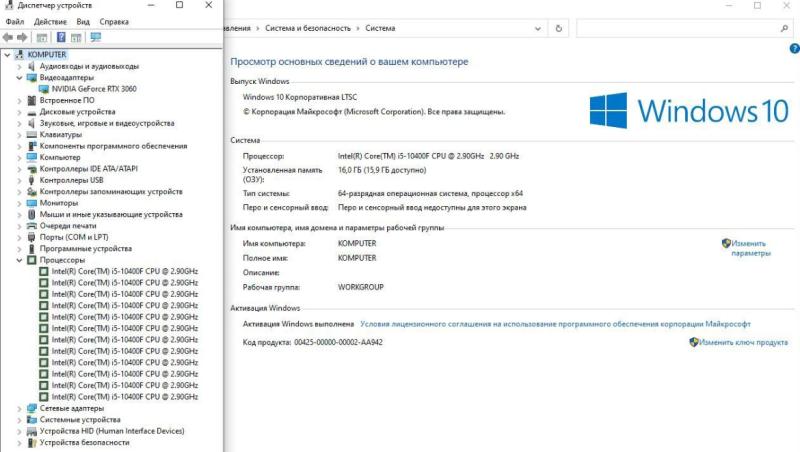
Task: Collapse the Видеоадаптеры node
Action: [19, 78]
